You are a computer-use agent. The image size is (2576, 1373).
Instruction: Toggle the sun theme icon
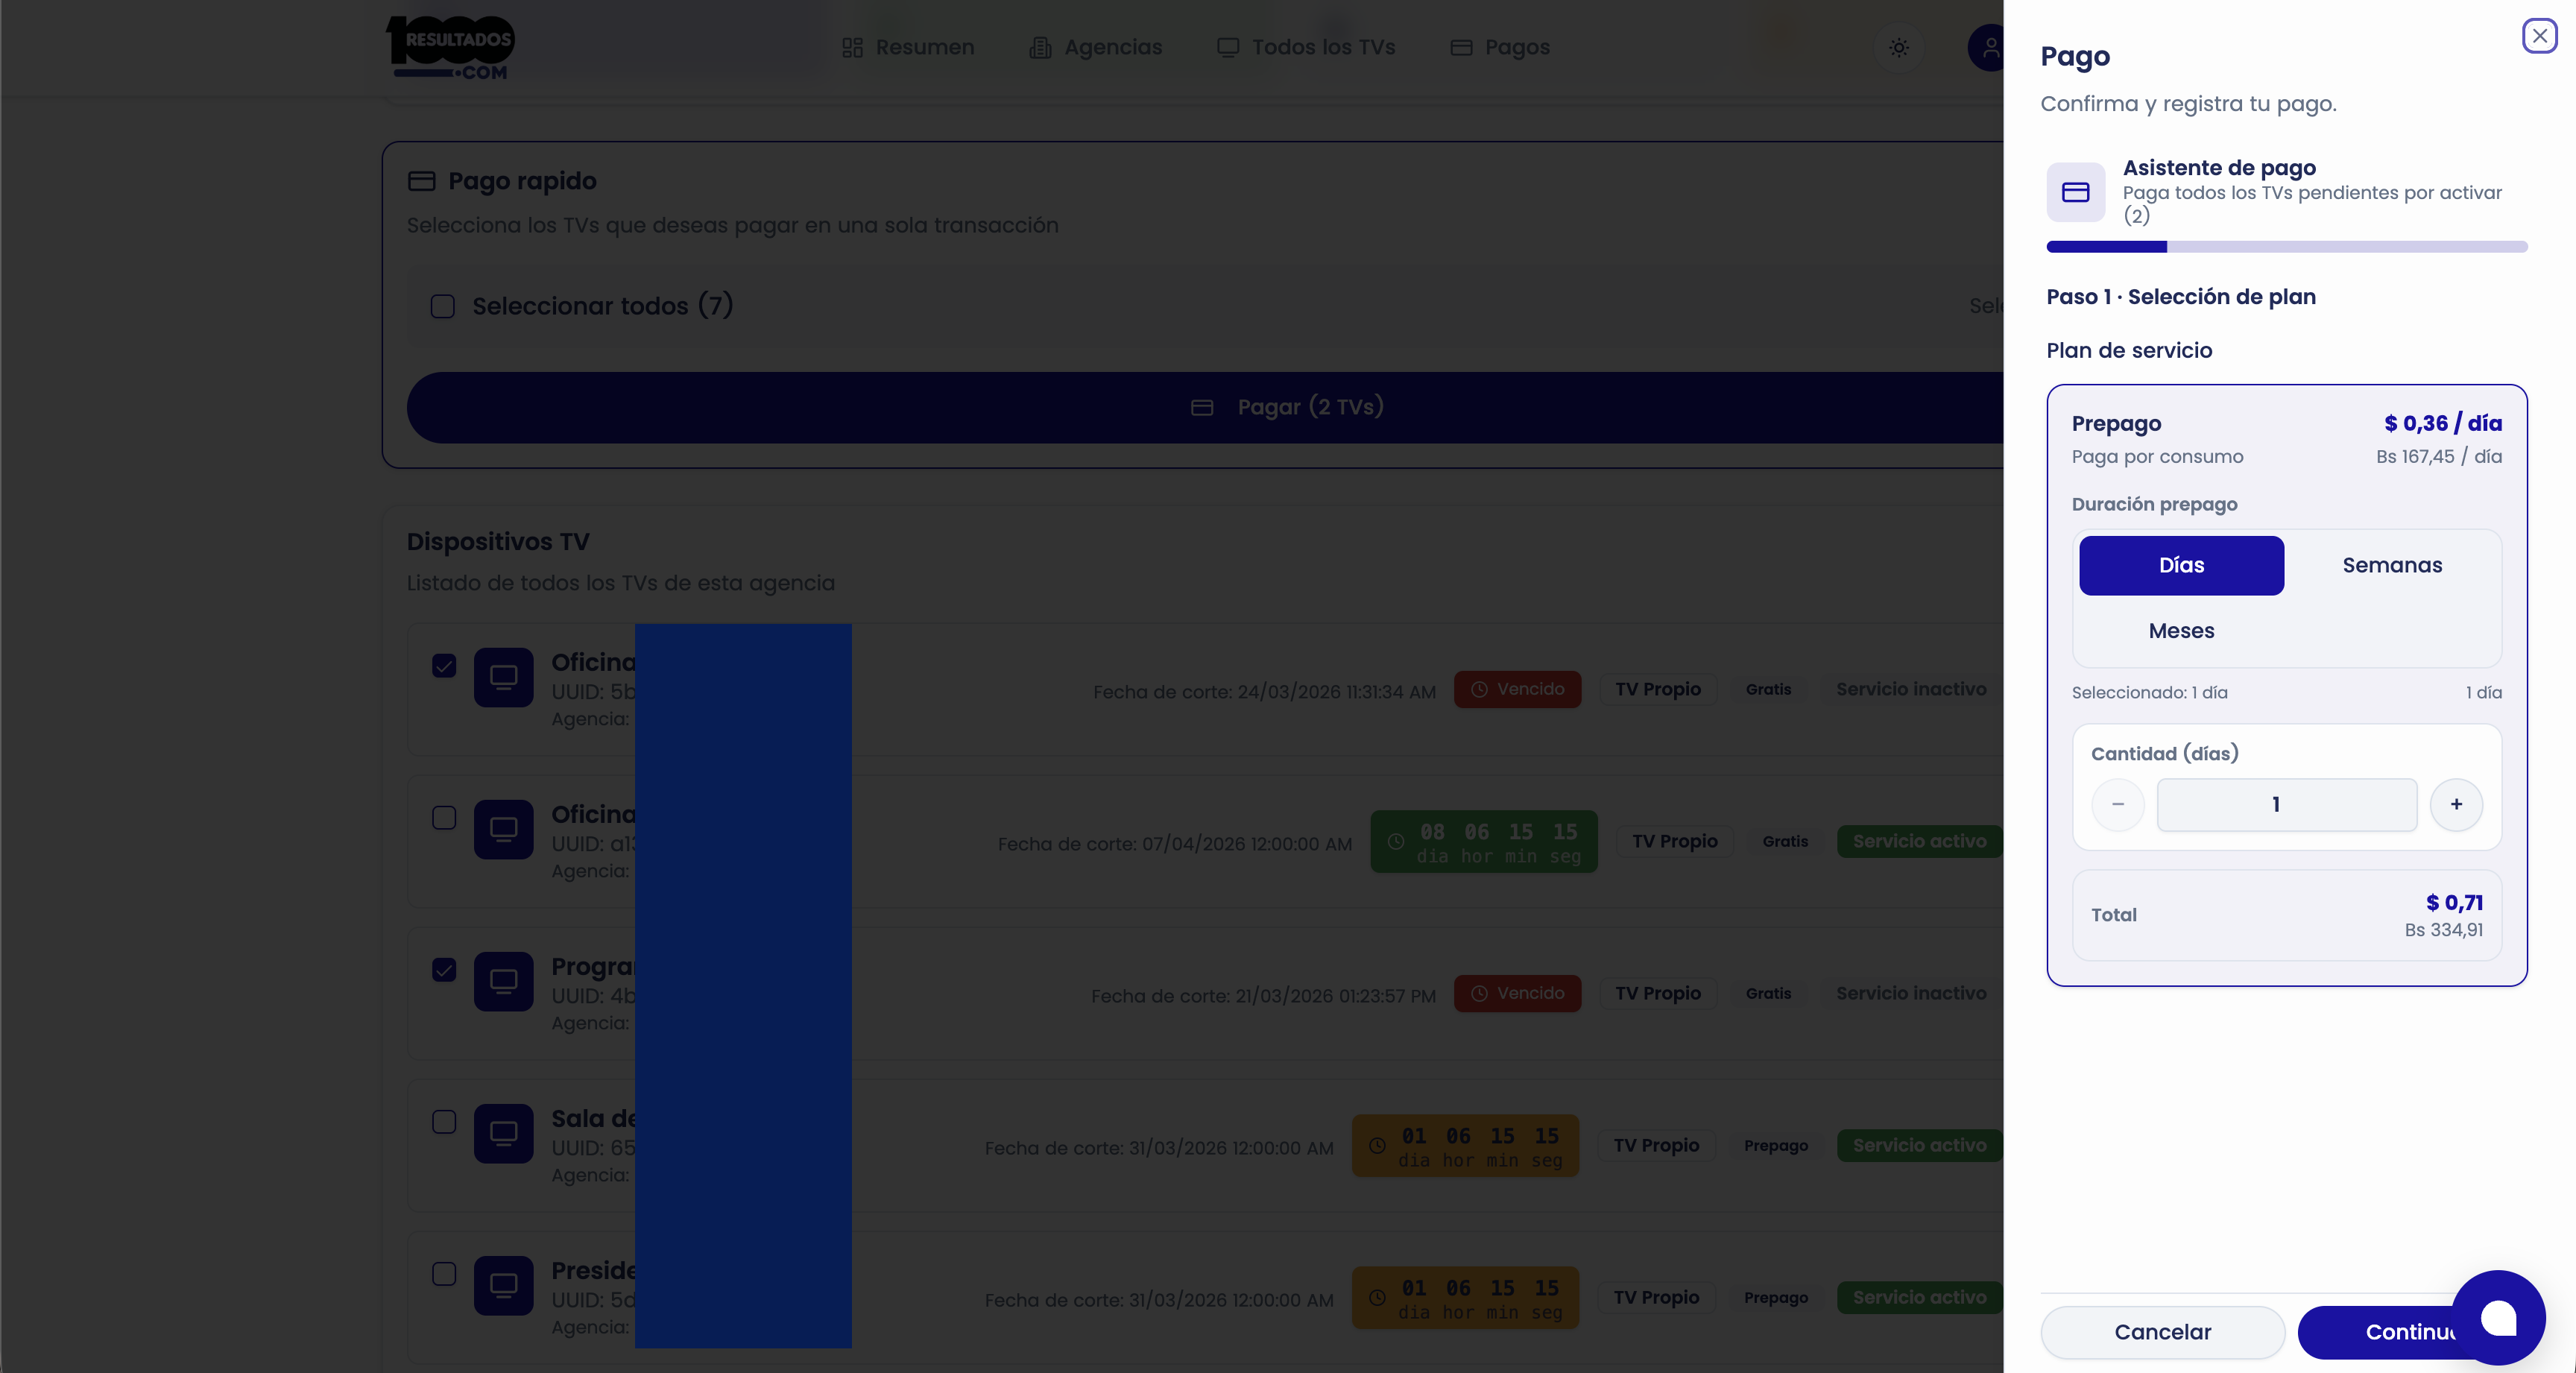tap(1899, 47)
